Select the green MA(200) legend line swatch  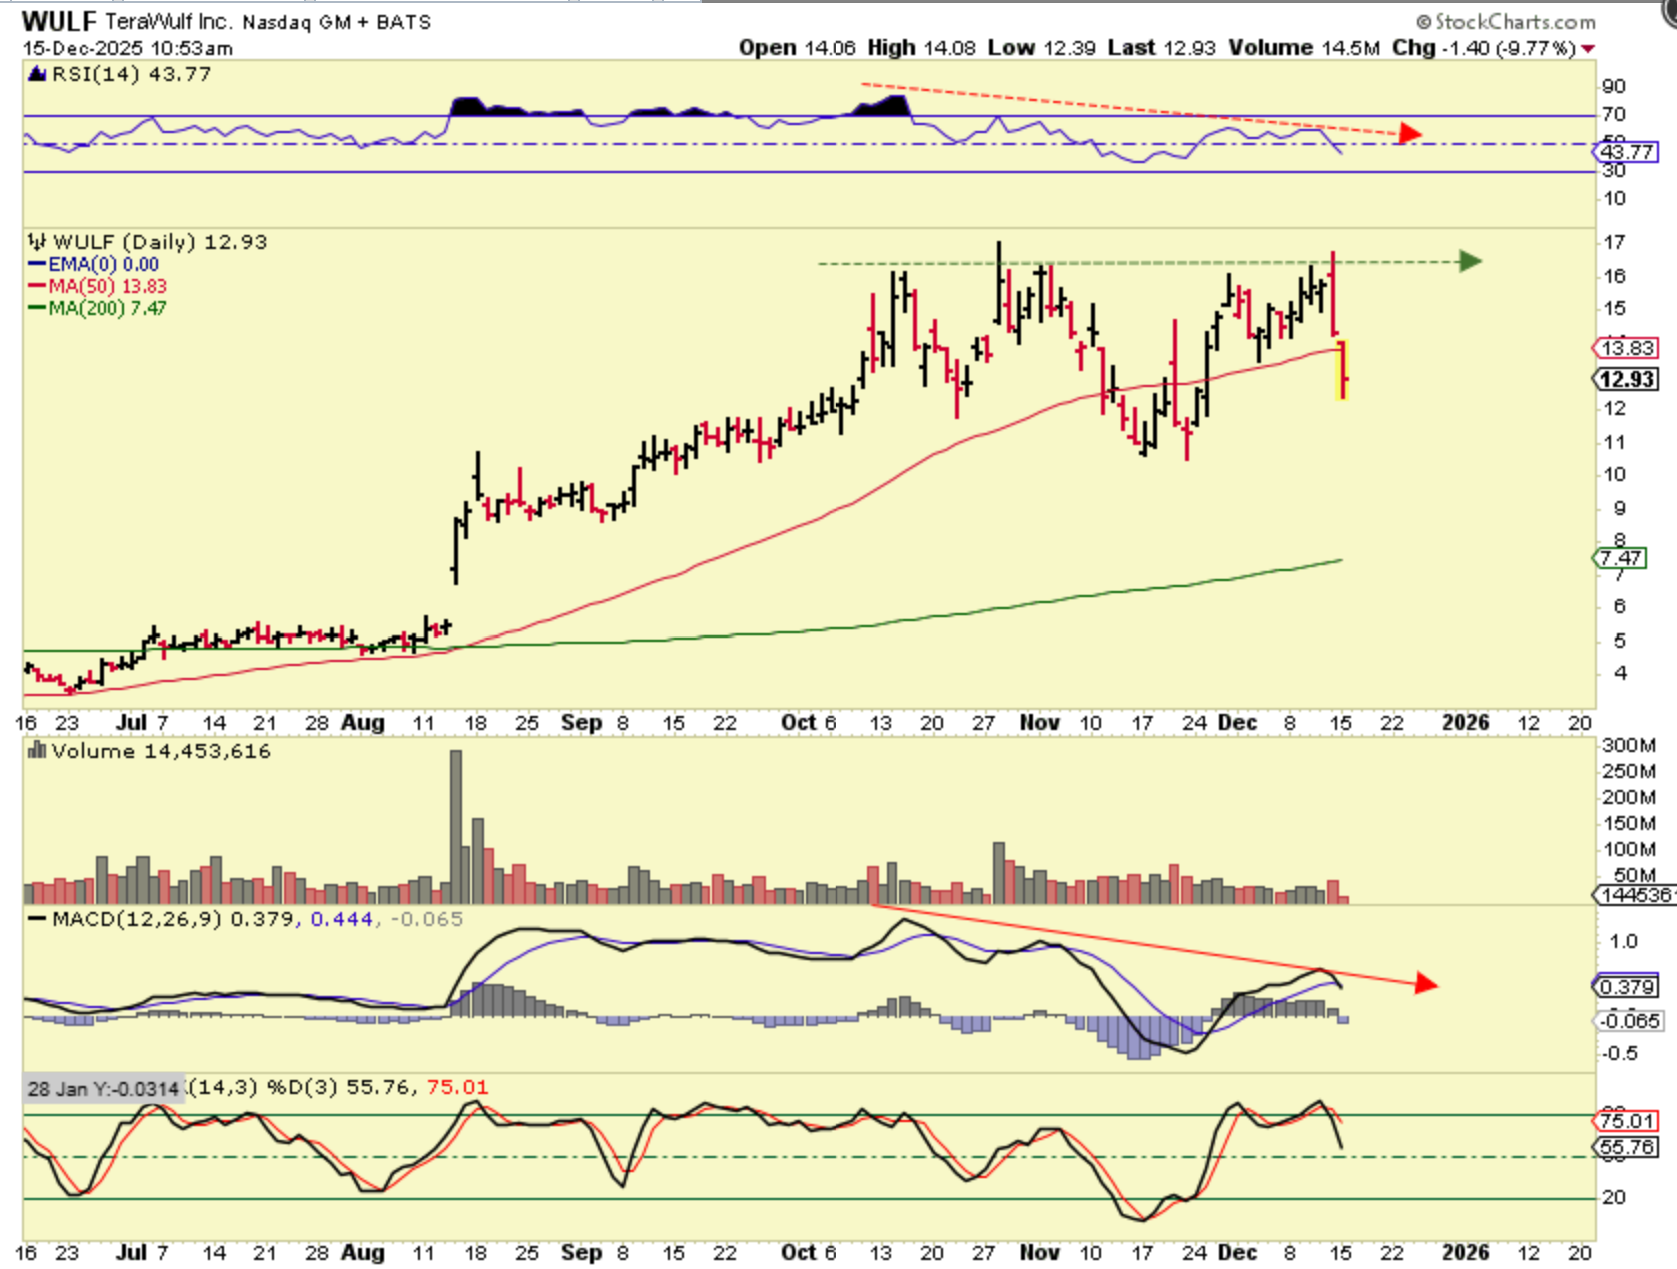coord(37,308)
